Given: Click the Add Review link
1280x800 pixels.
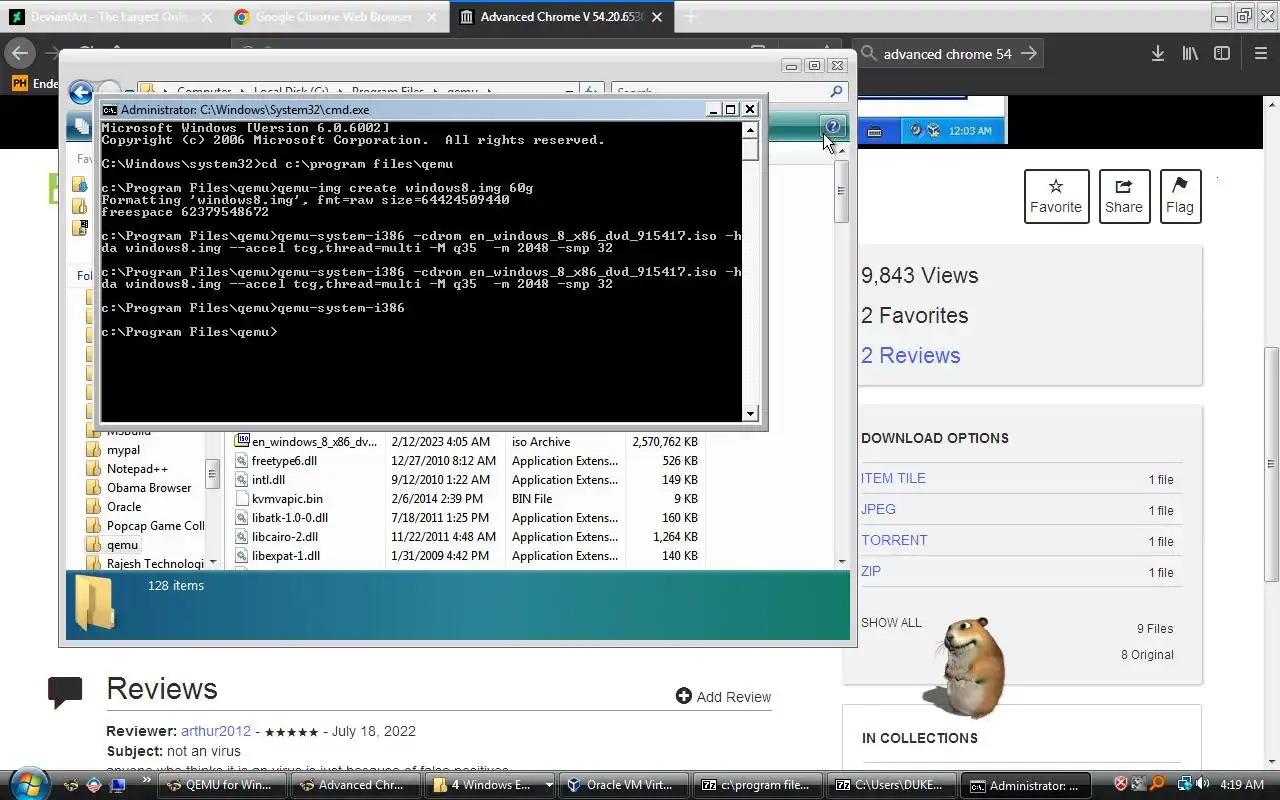Looking at the screenshot, I should [x=733, y=697].
